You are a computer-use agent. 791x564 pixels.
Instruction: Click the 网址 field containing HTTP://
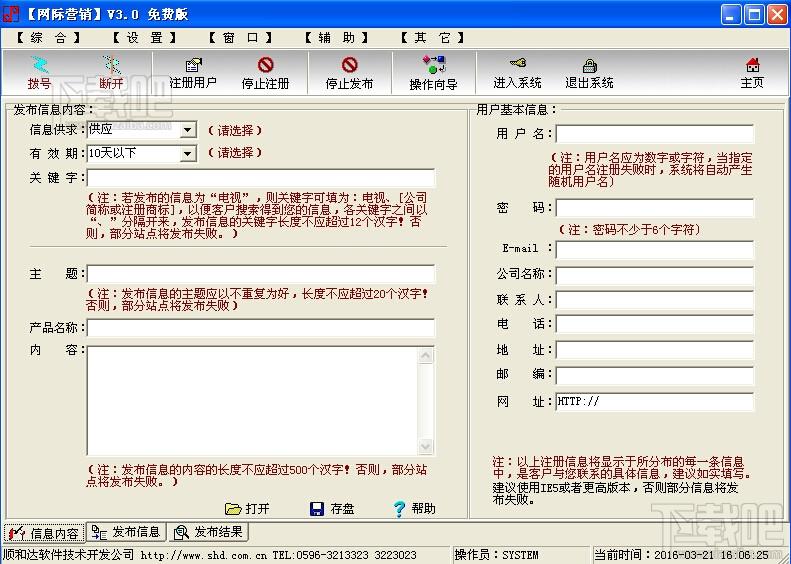(x=655, y=402)
